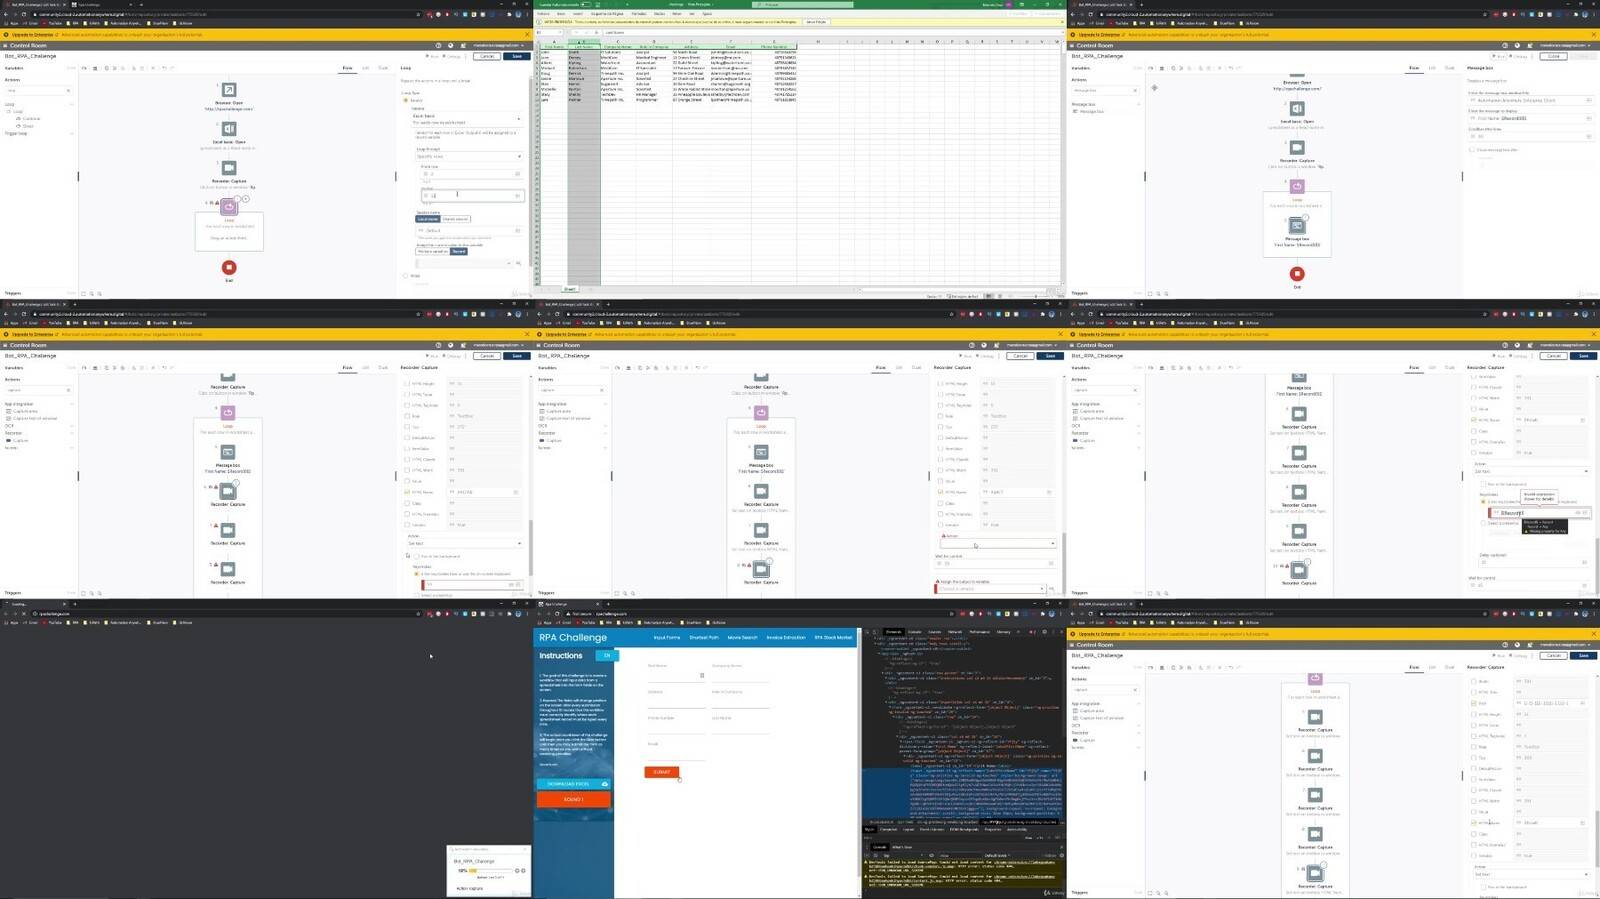Click First Name field on RPA Challenge form
This screenshot has height=899, width=1600.
tap(677, 675)
